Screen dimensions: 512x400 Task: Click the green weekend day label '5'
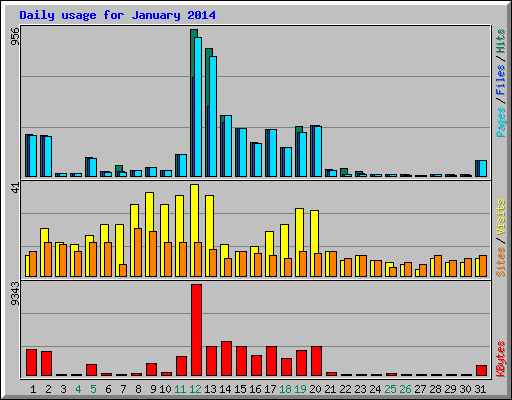tap(93, 389)
